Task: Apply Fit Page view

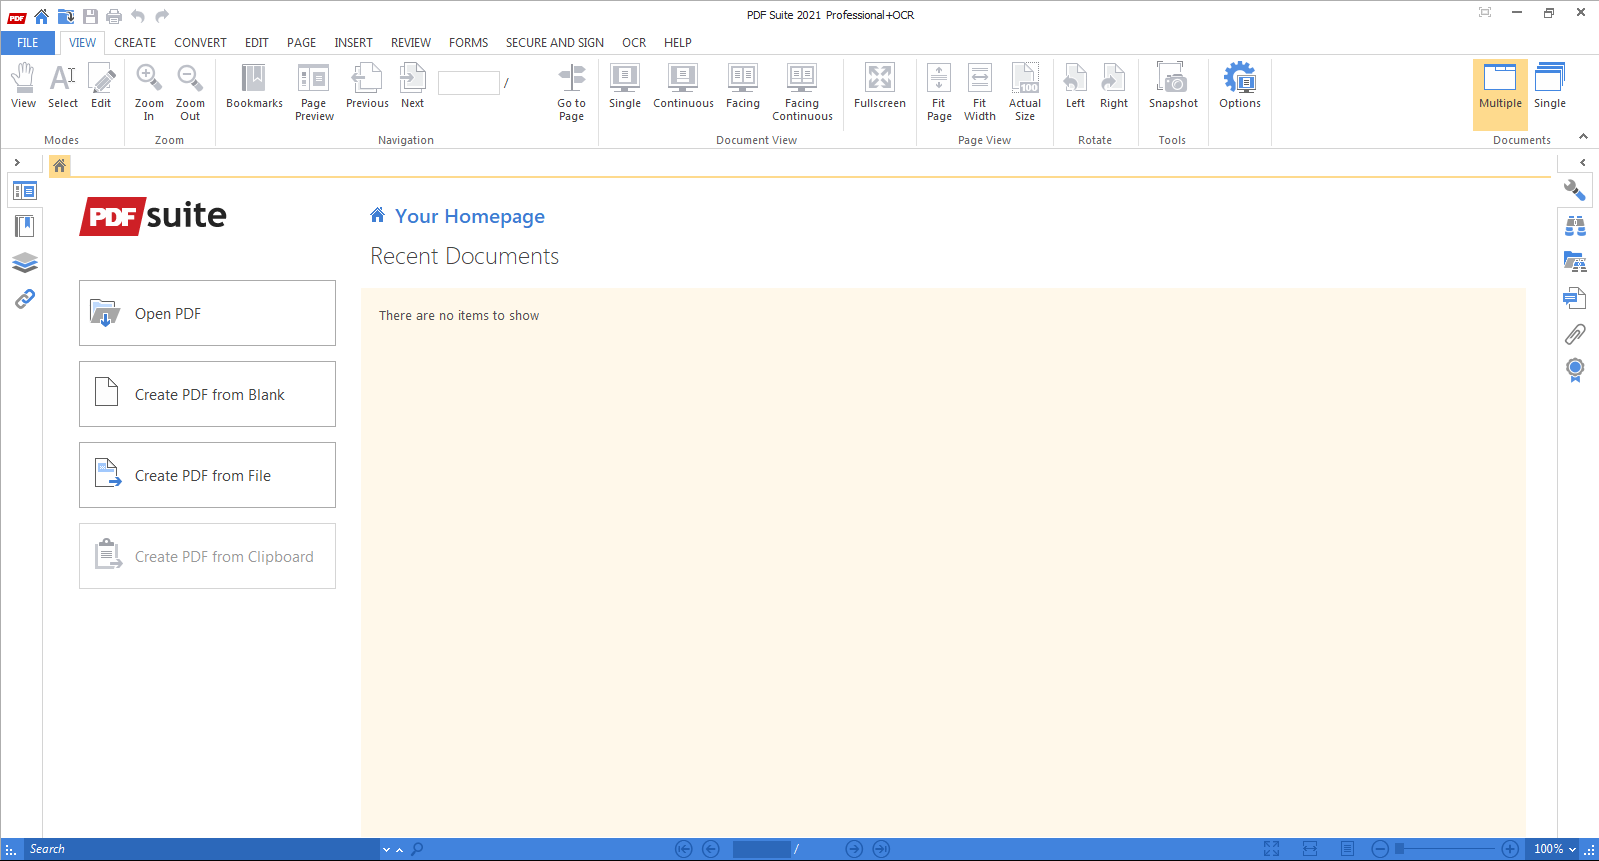Action: coord(939,92)
